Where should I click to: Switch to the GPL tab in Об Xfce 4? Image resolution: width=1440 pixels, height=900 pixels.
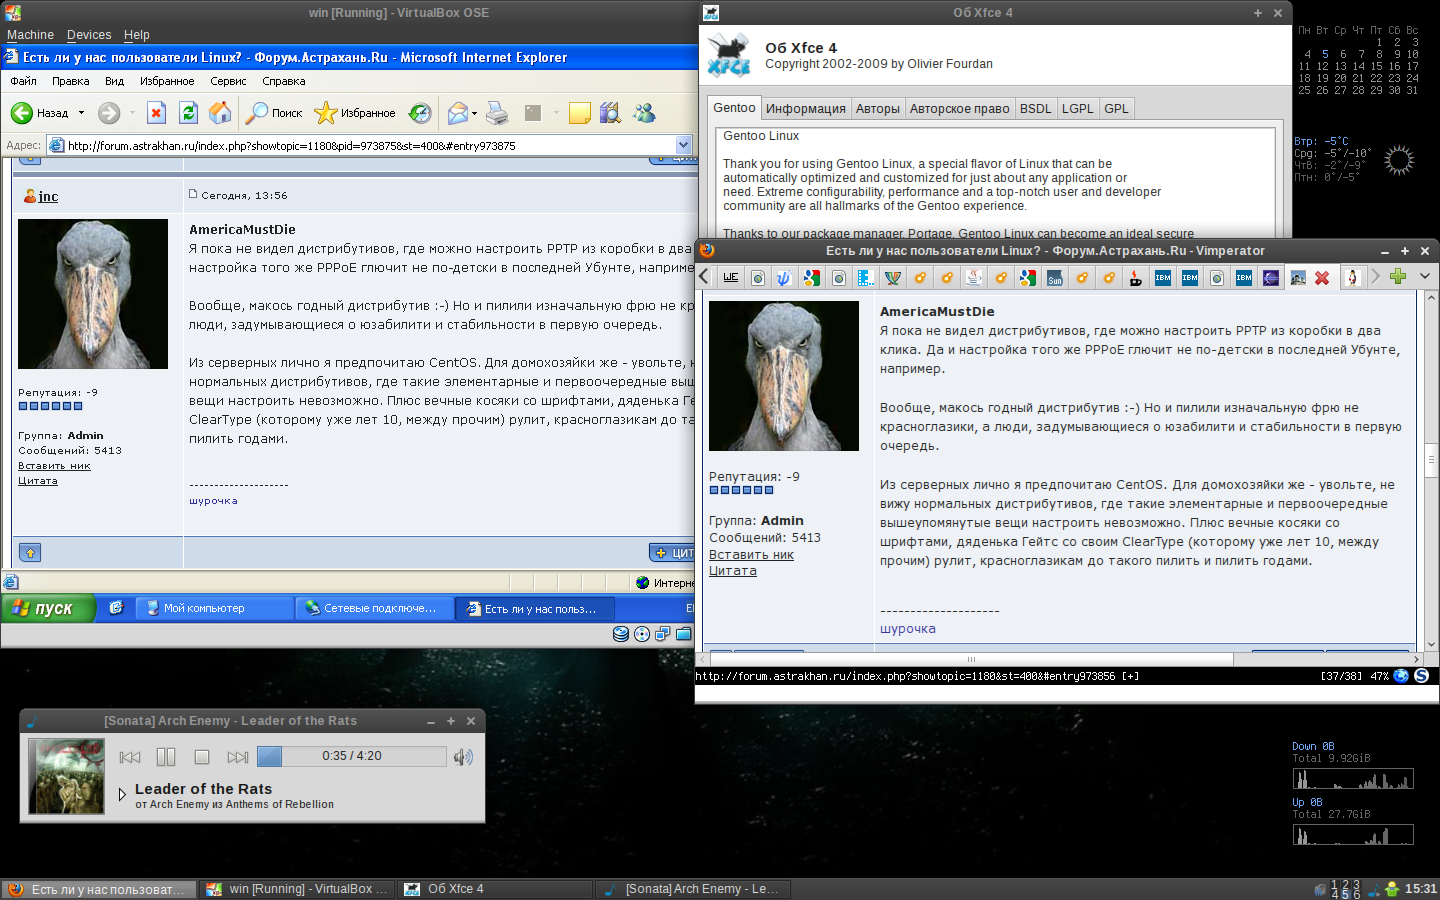[x=1117, y=109]
